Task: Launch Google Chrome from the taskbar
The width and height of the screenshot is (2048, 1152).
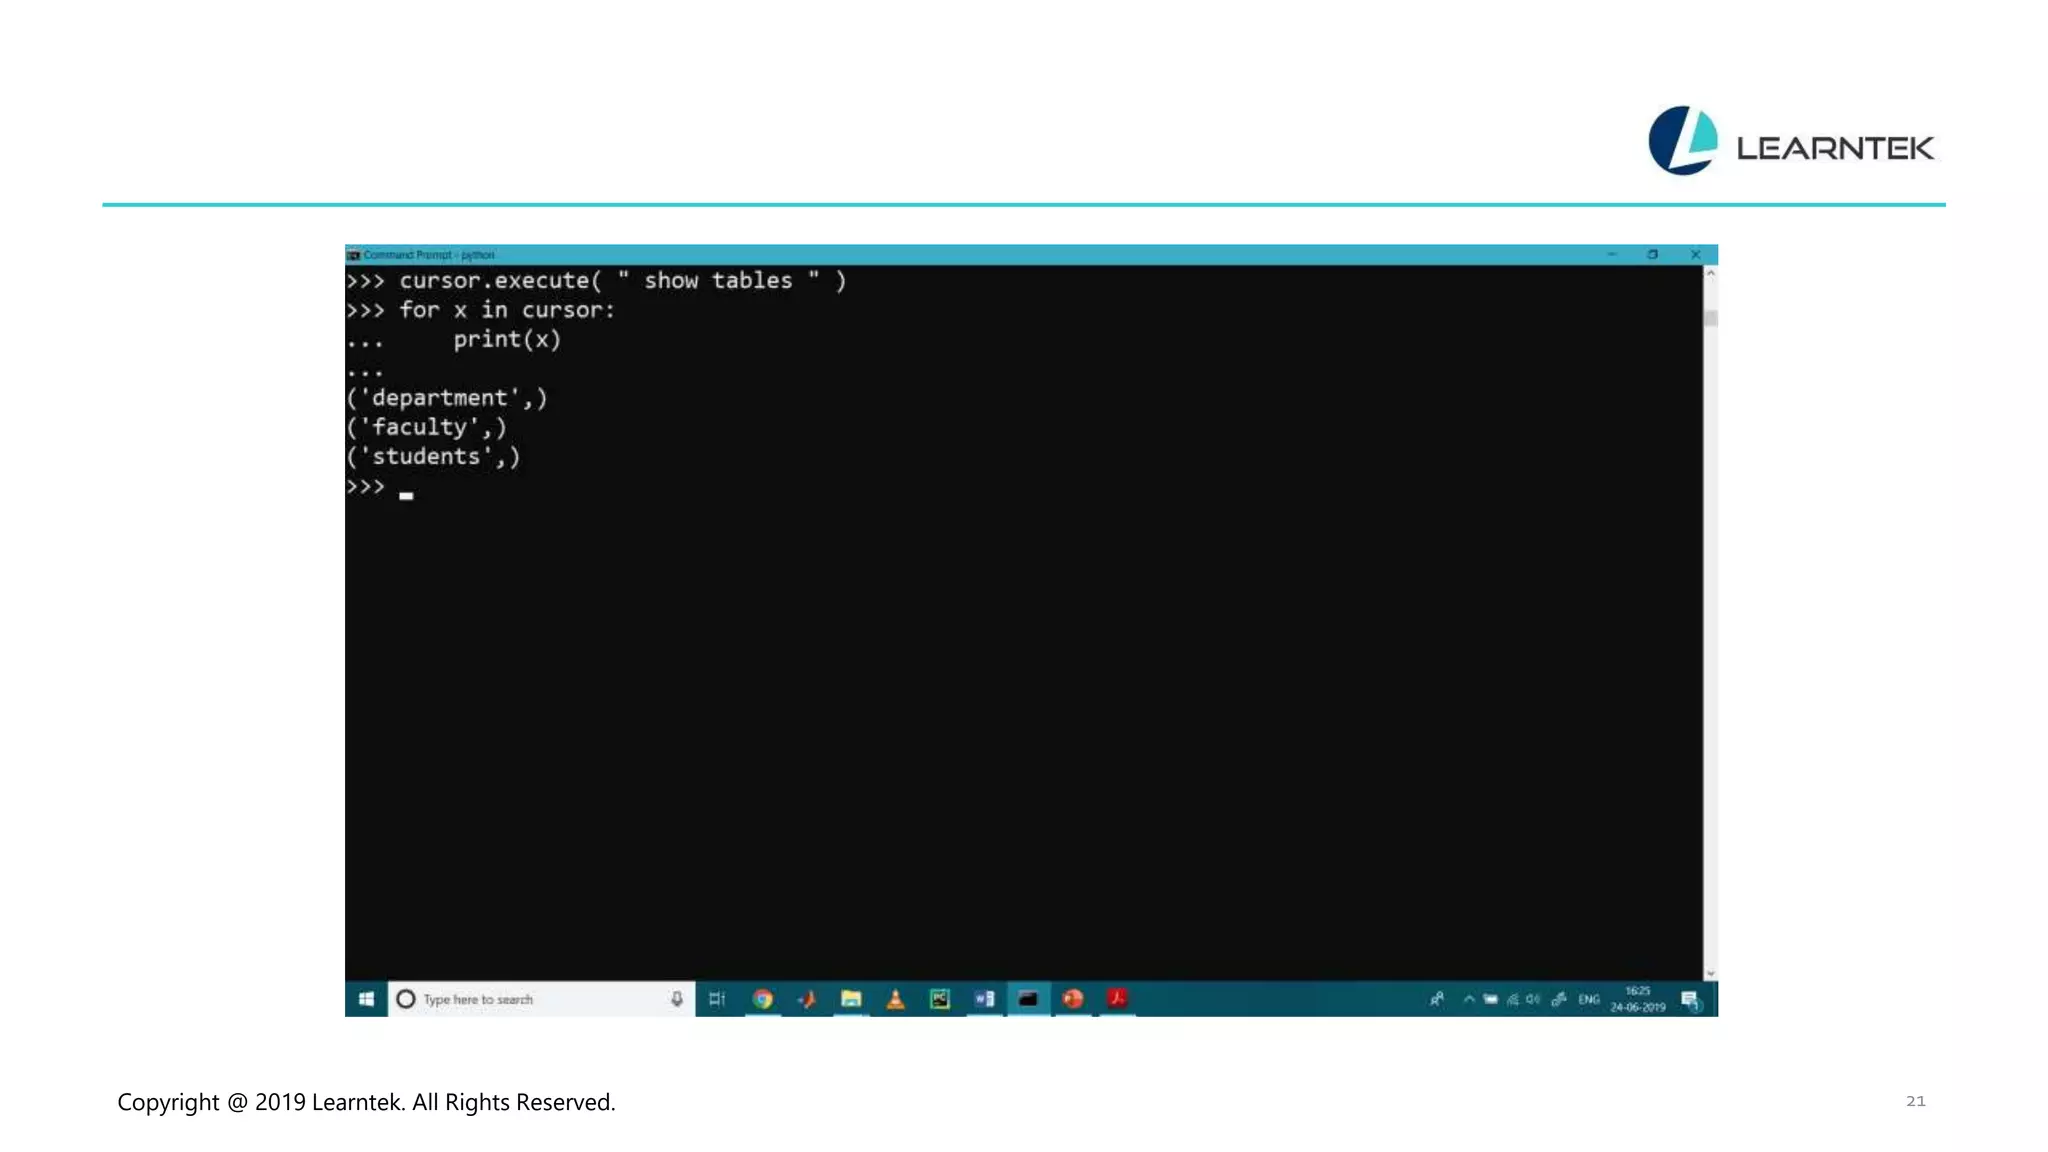Action: click(x=763, y=999)
